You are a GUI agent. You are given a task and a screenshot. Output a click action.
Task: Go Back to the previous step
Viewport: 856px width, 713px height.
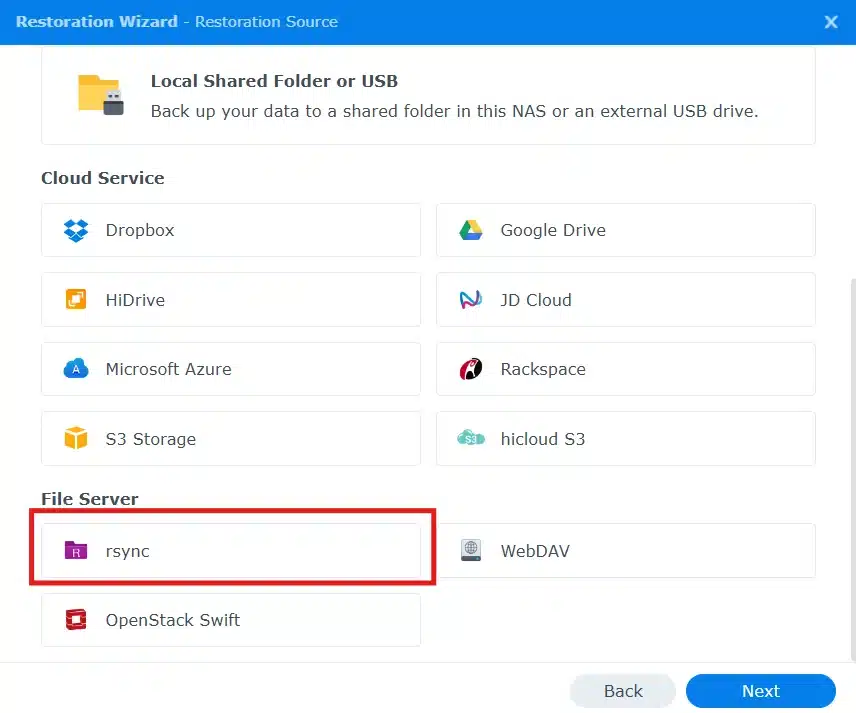[x=623, y=691]
